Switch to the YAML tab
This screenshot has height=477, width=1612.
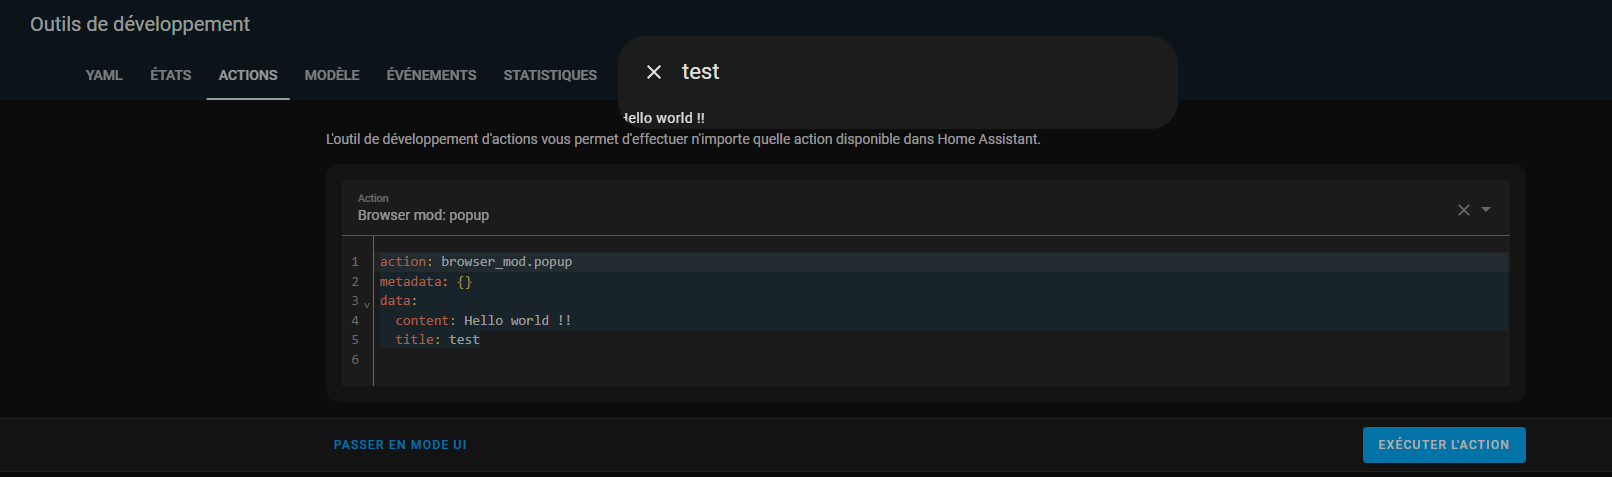tap(104, 75)
